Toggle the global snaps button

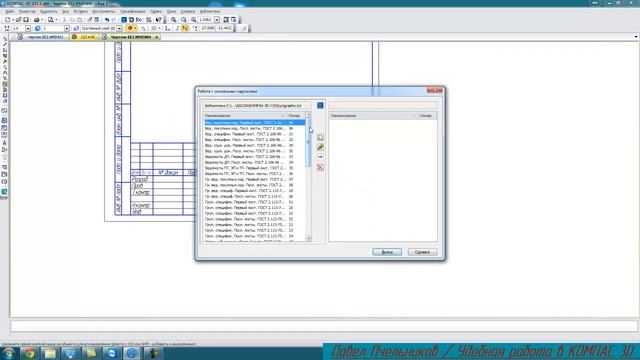point(130,29)
